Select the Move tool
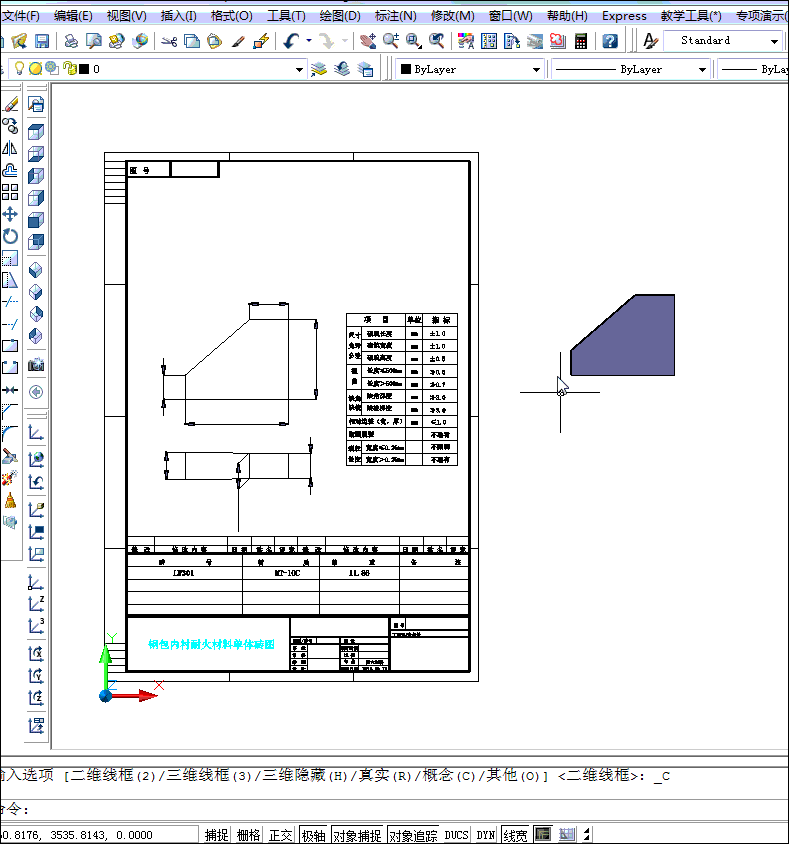789x844 pixels. 10,214
